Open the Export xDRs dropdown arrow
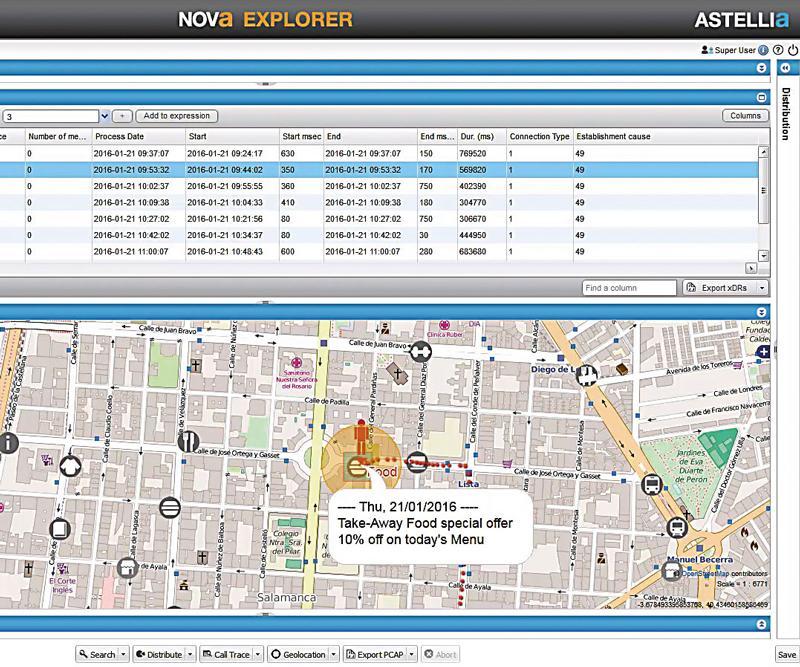The height and width of the screenshot is (667, 800). click(x=762, y=288)
